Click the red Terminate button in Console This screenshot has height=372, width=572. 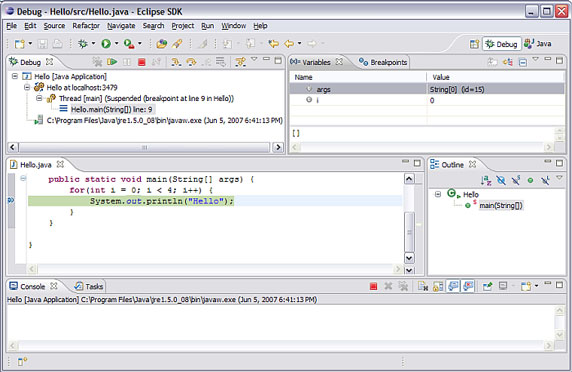click(373, 287)
